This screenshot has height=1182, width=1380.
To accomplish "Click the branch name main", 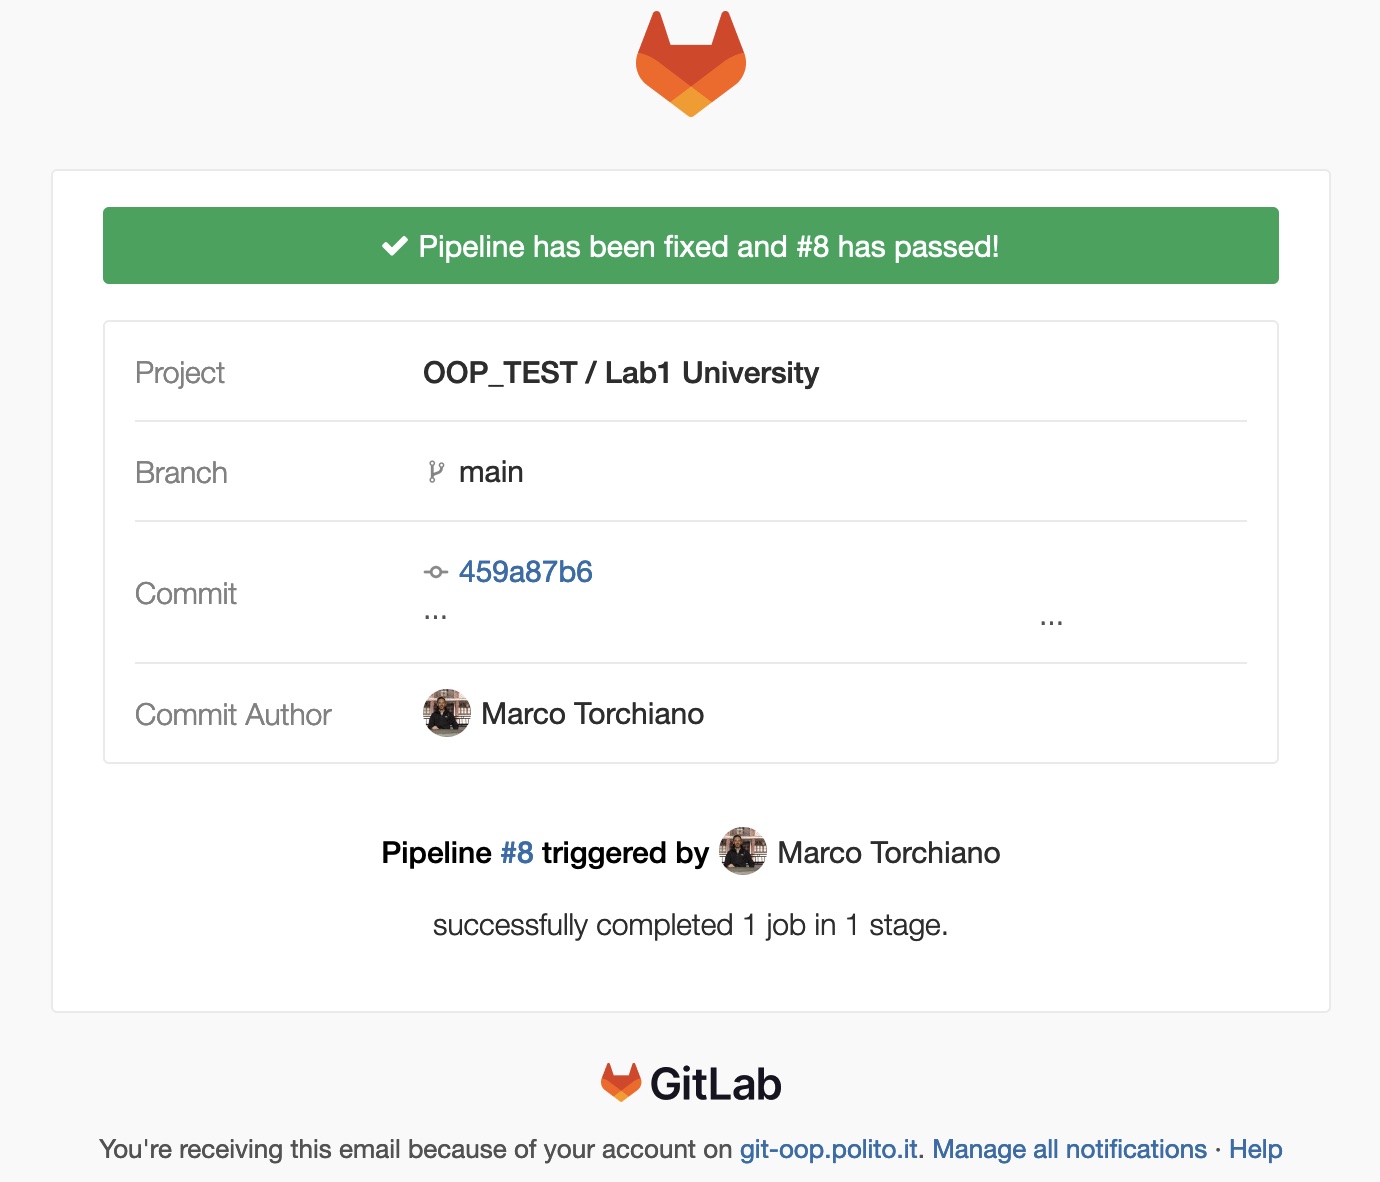I will [491, 472].
